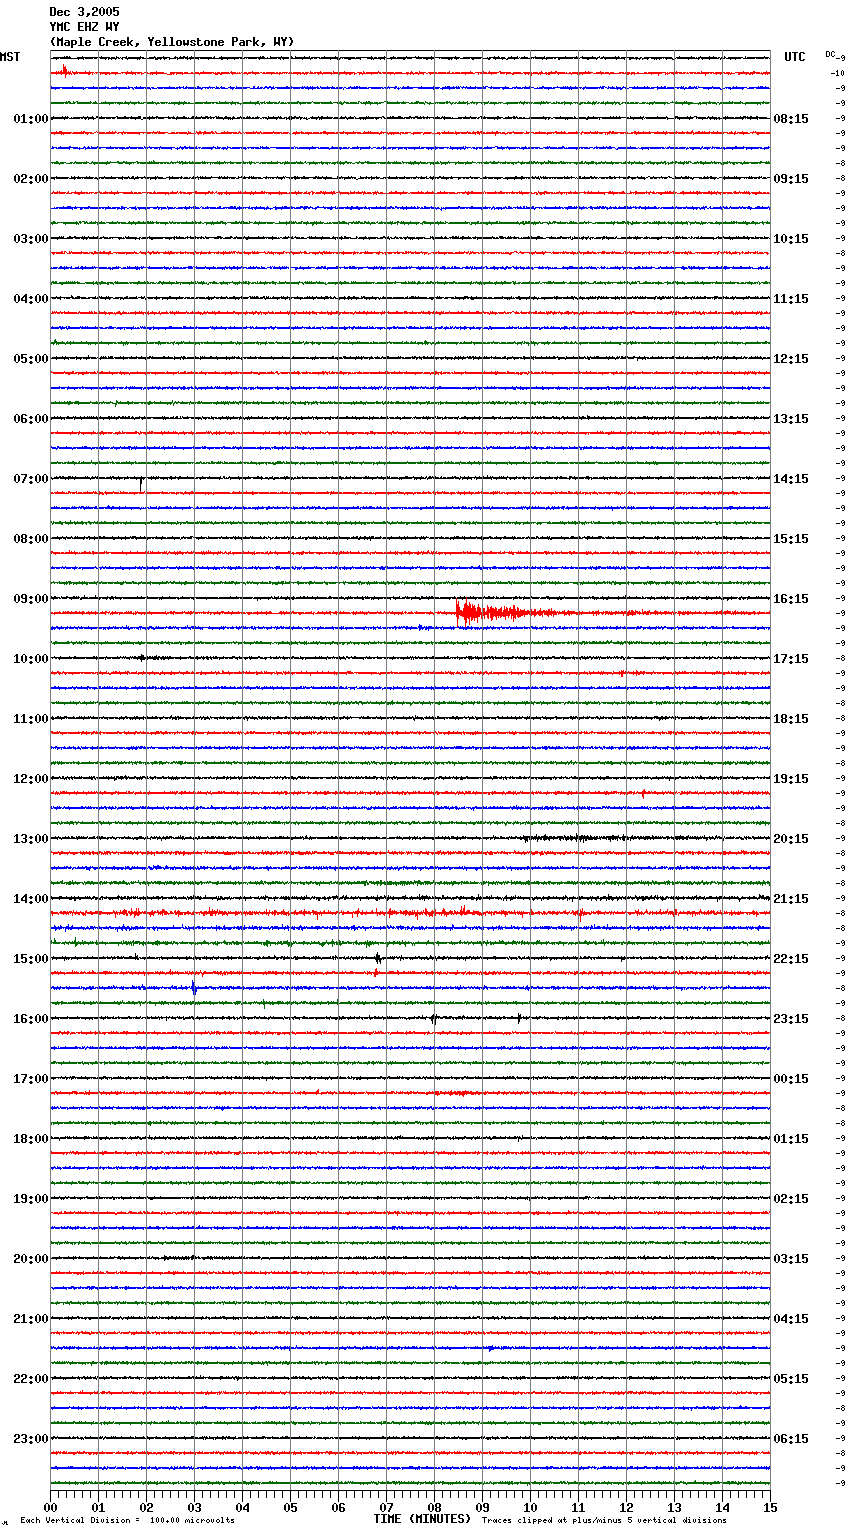Click the "23:00" MST time label

31,1439
